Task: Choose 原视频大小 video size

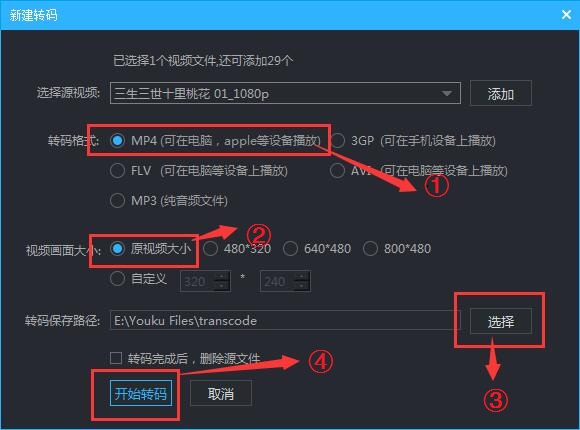Action: (117, 249)
